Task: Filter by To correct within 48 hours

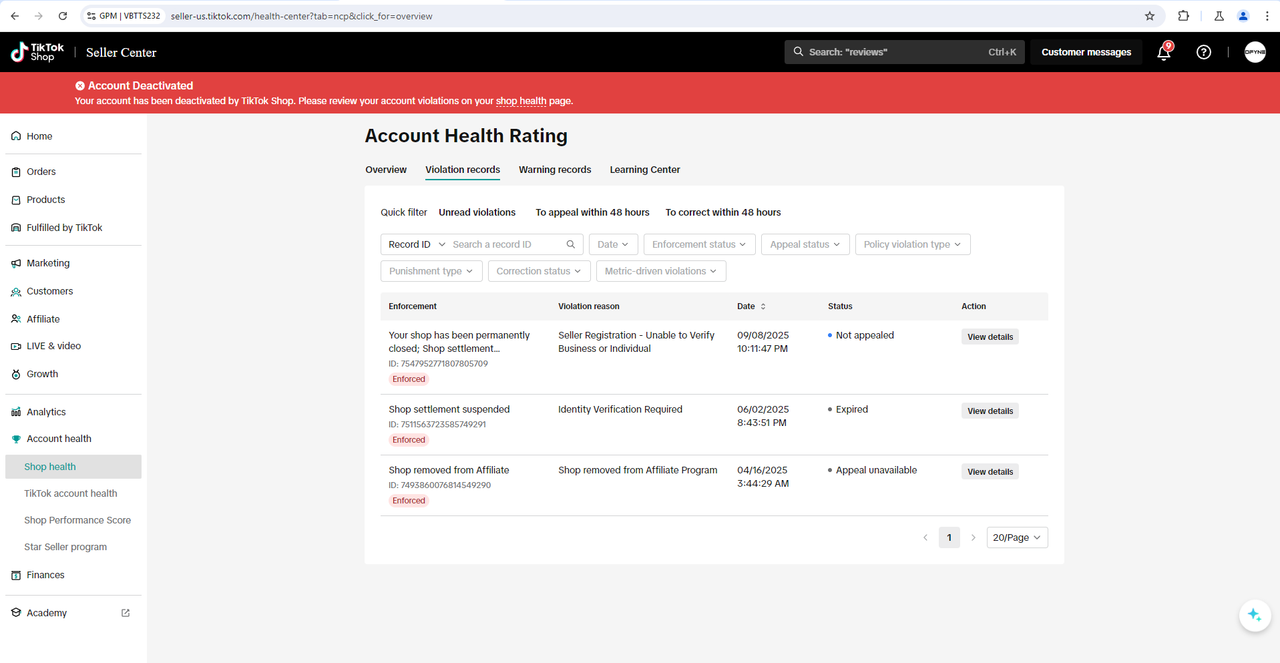Action: pyautogui.click(x=723, y=212)
